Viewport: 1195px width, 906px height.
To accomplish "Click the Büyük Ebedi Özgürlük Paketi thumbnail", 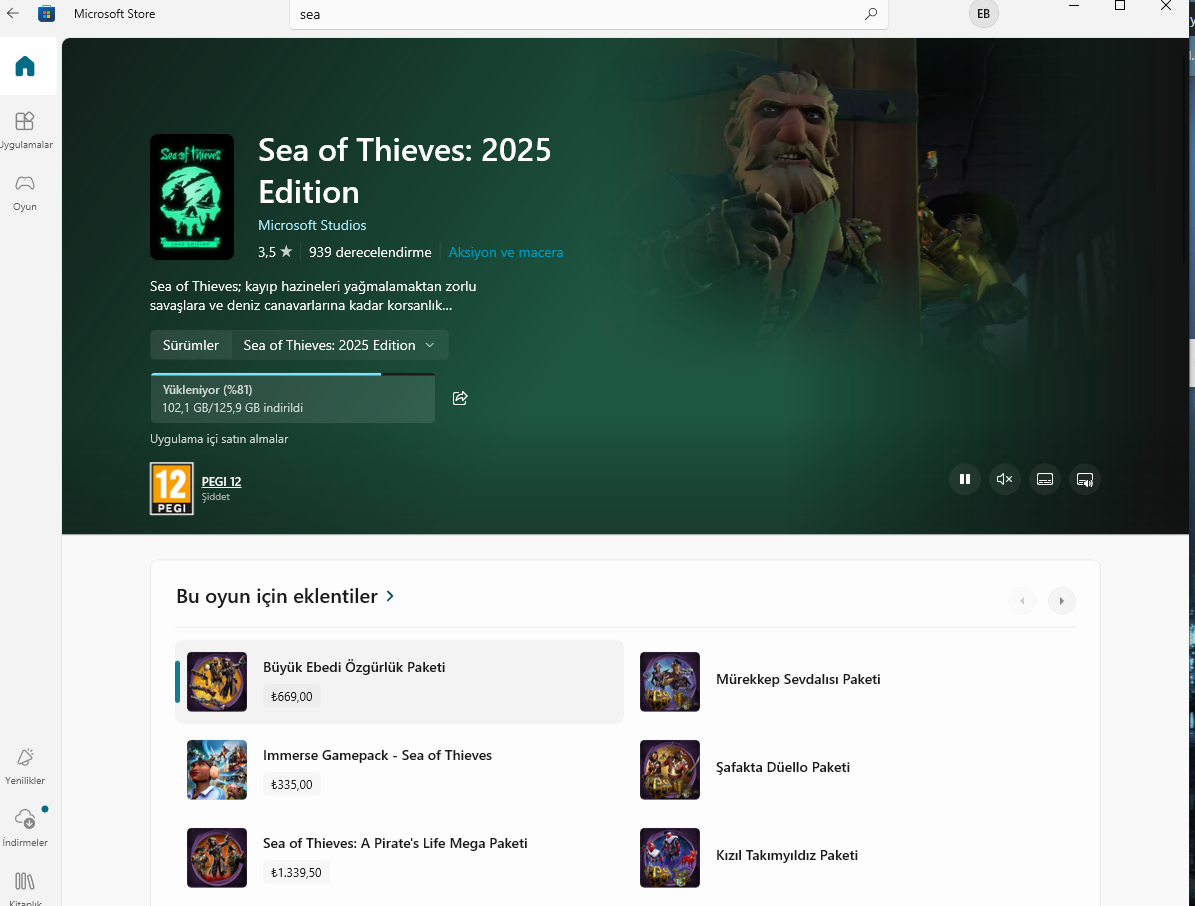I will [x=216, y=681].
